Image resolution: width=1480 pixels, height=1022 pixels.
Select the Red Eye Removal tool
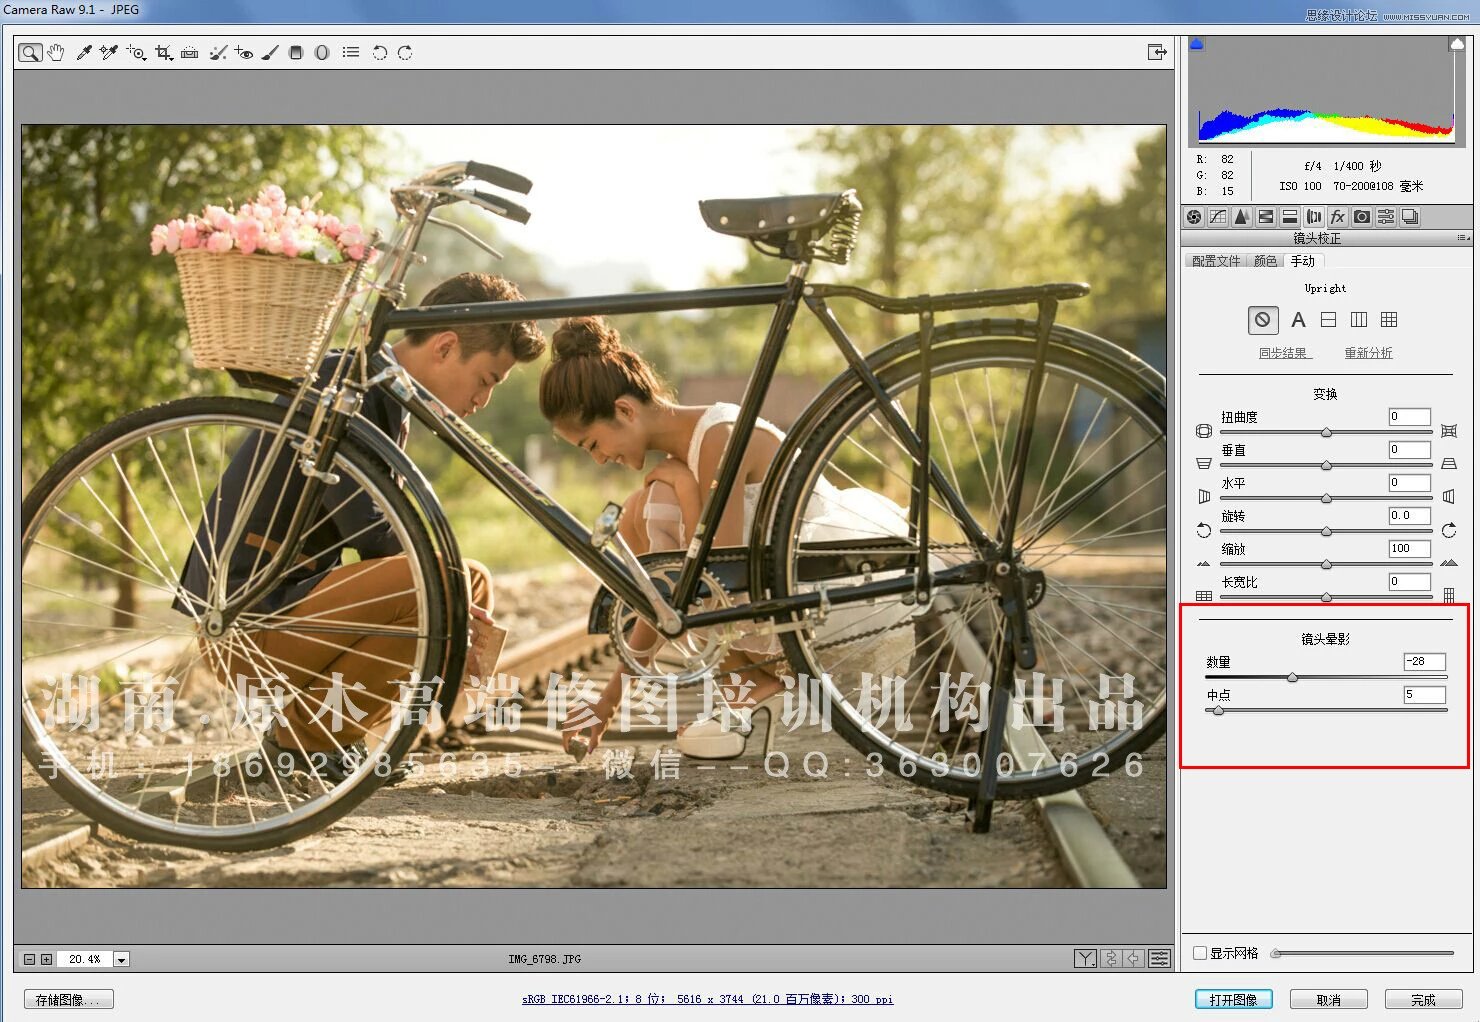point(244,53)
